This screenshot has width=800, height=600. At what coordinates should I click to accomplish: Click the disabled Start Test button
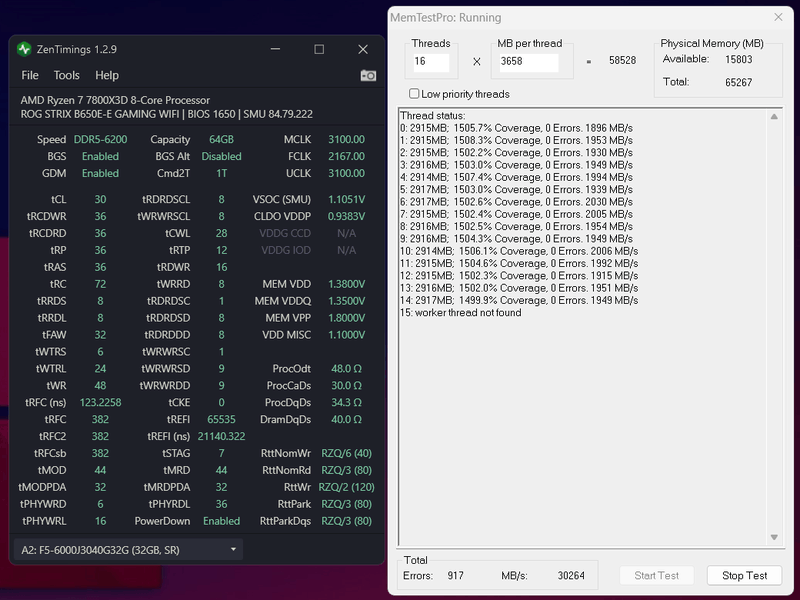656,576
